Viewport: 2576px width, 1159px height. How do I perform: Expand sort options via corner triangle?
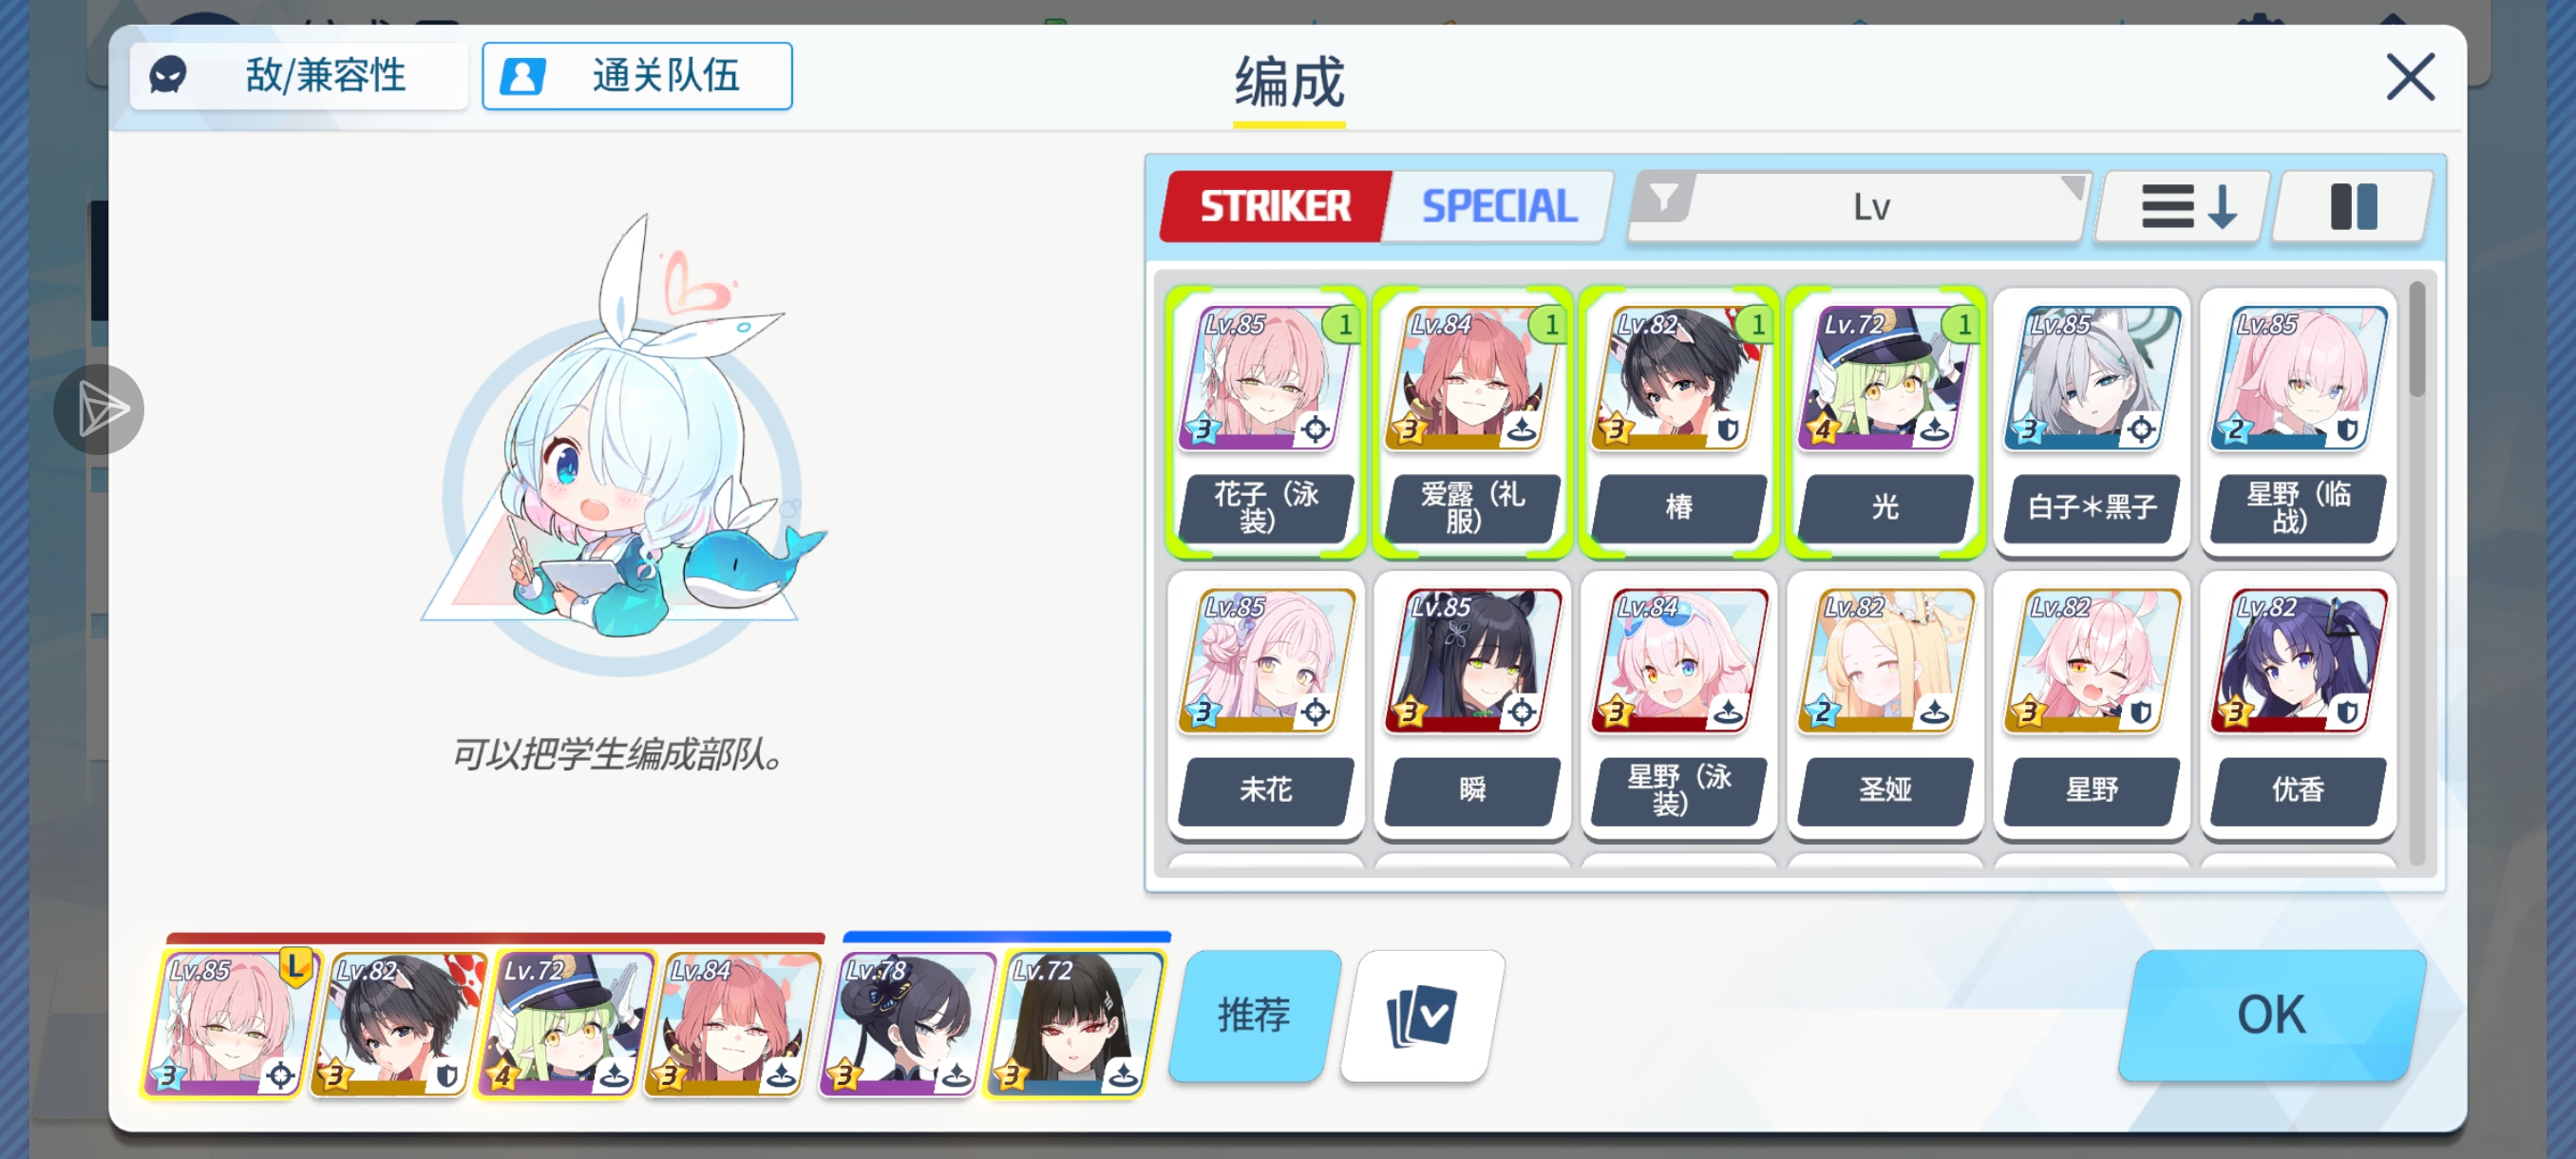(x=2073, y=187)
